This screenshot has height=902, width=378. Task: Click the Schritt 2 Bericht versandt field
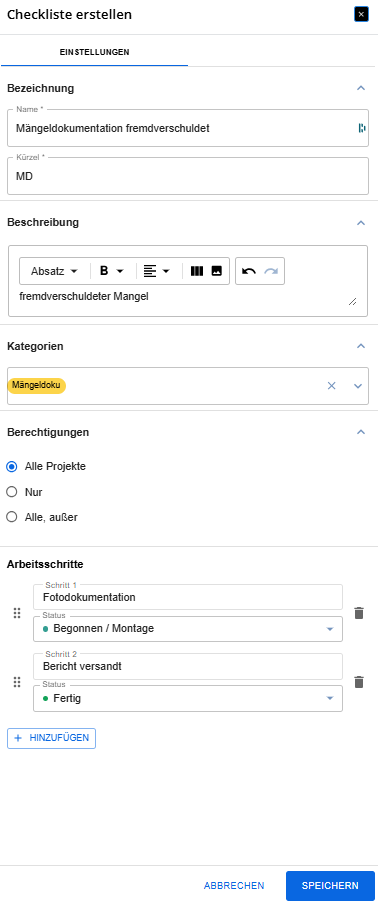[188, 666]
